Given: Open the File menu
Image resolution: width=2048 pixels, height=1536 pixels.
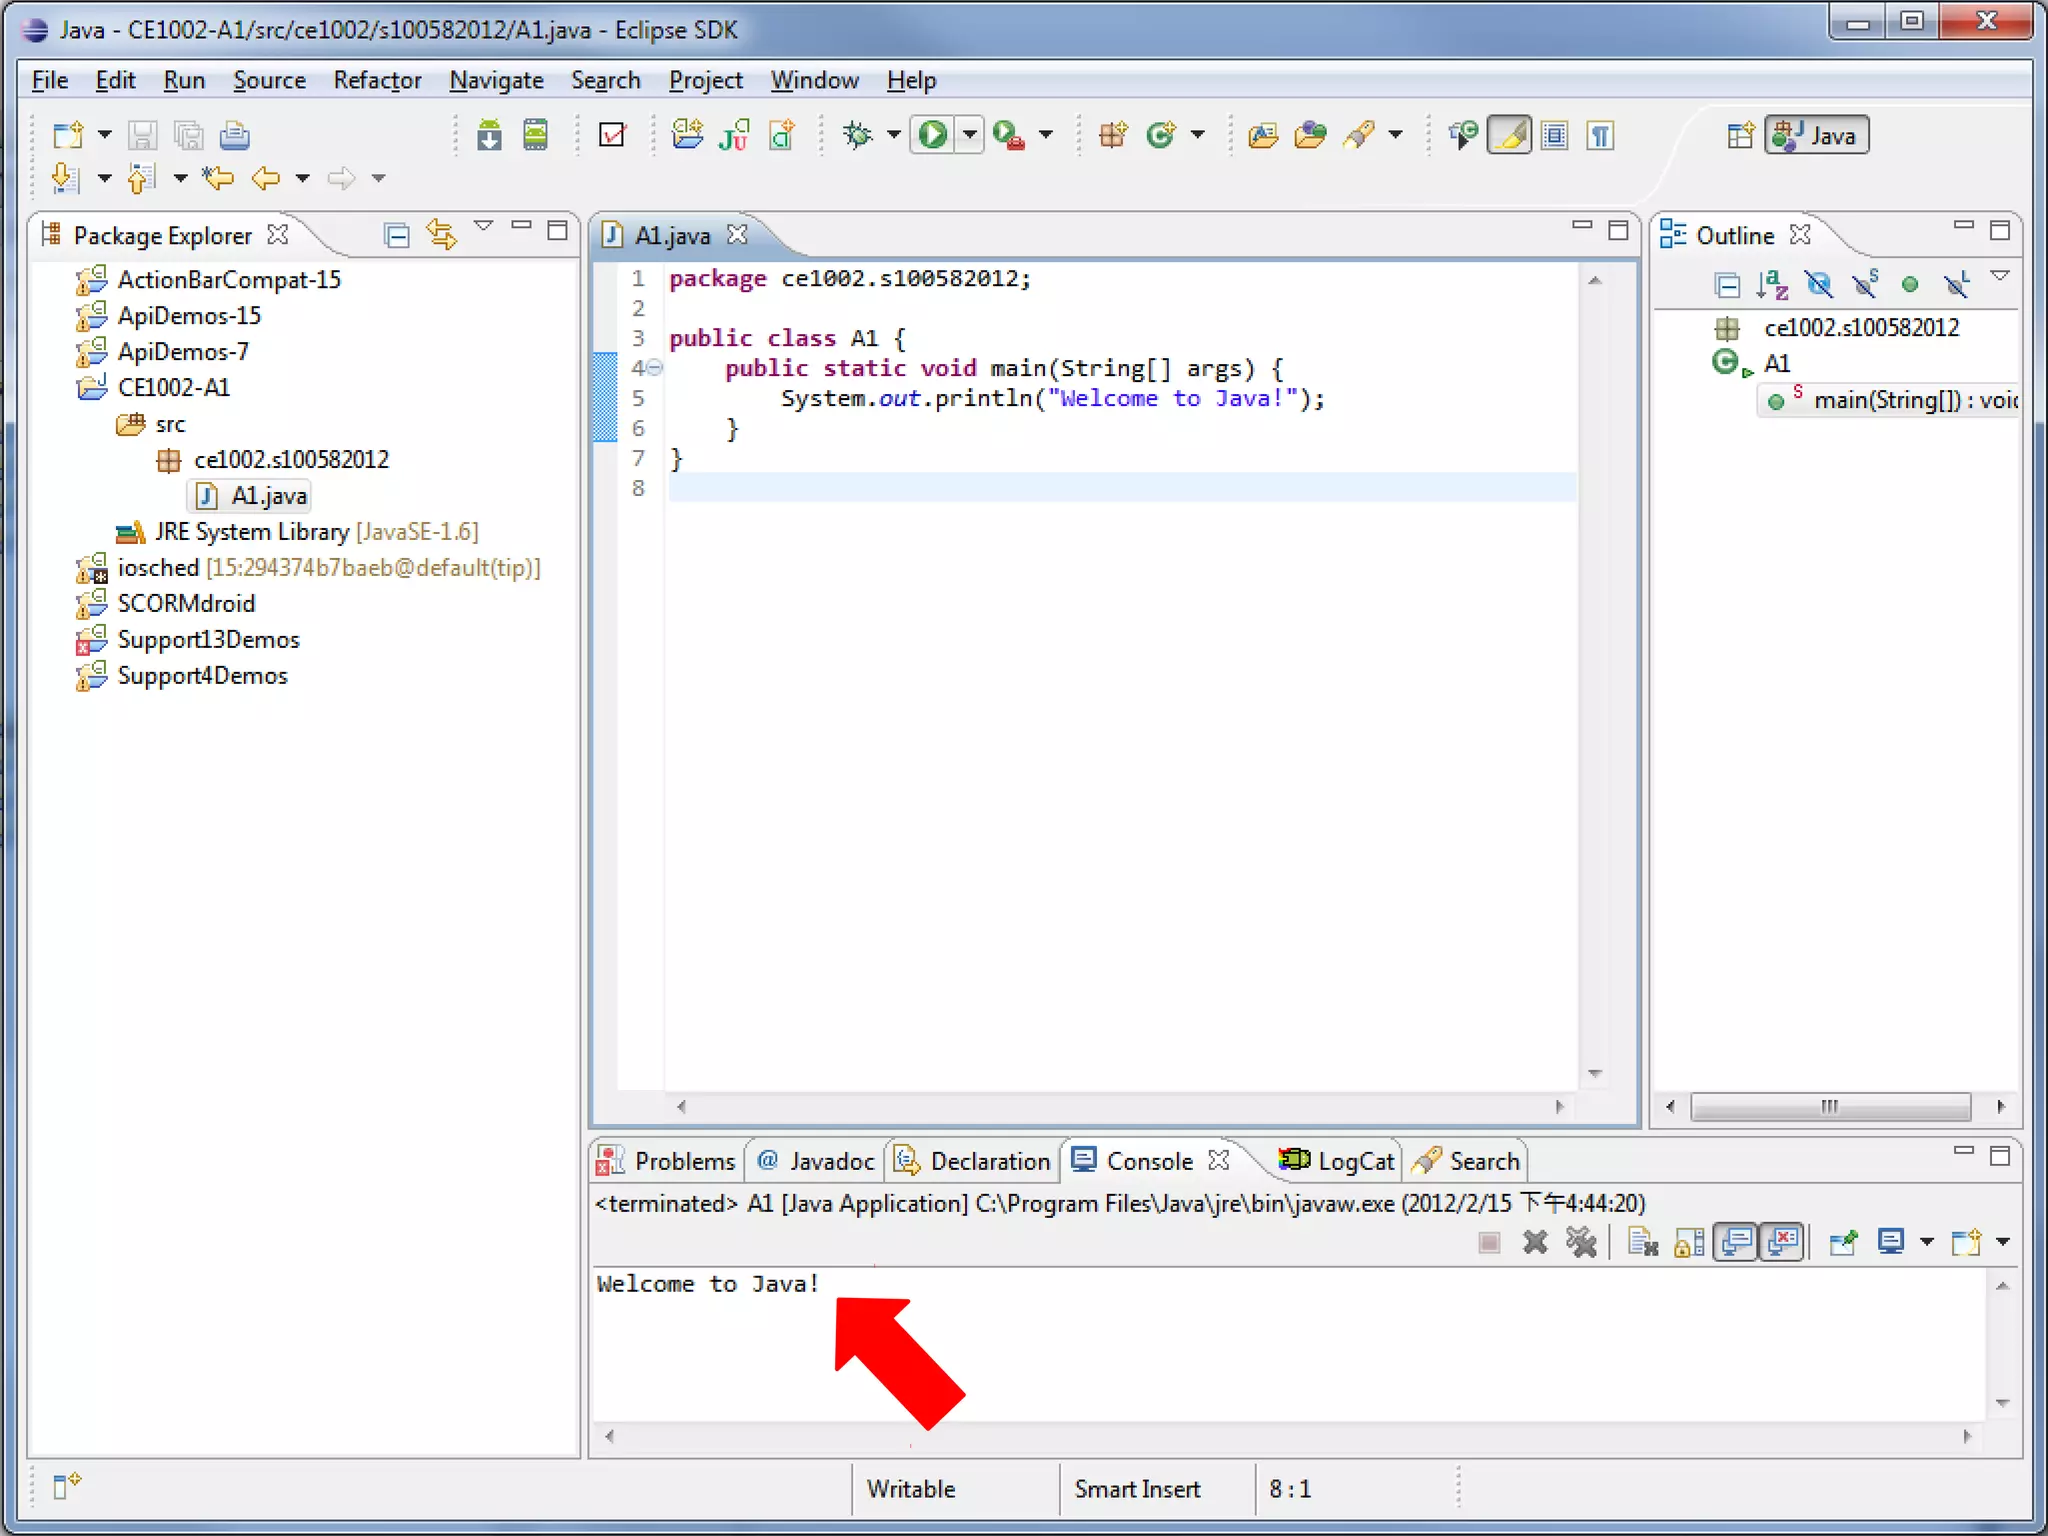Looking at the screenshot, I should click(x=50, y=80).
